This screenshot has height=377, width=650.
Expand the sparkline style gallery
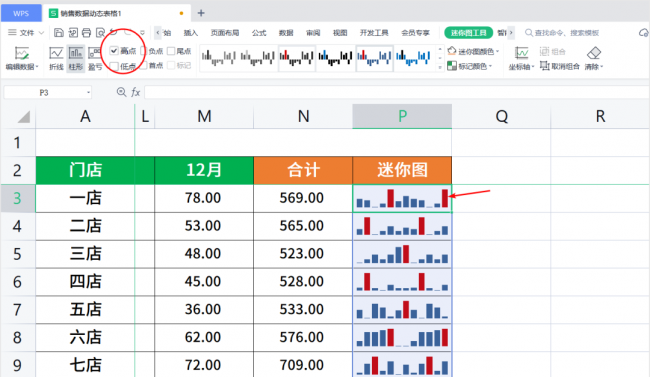(x=440, y=68)
